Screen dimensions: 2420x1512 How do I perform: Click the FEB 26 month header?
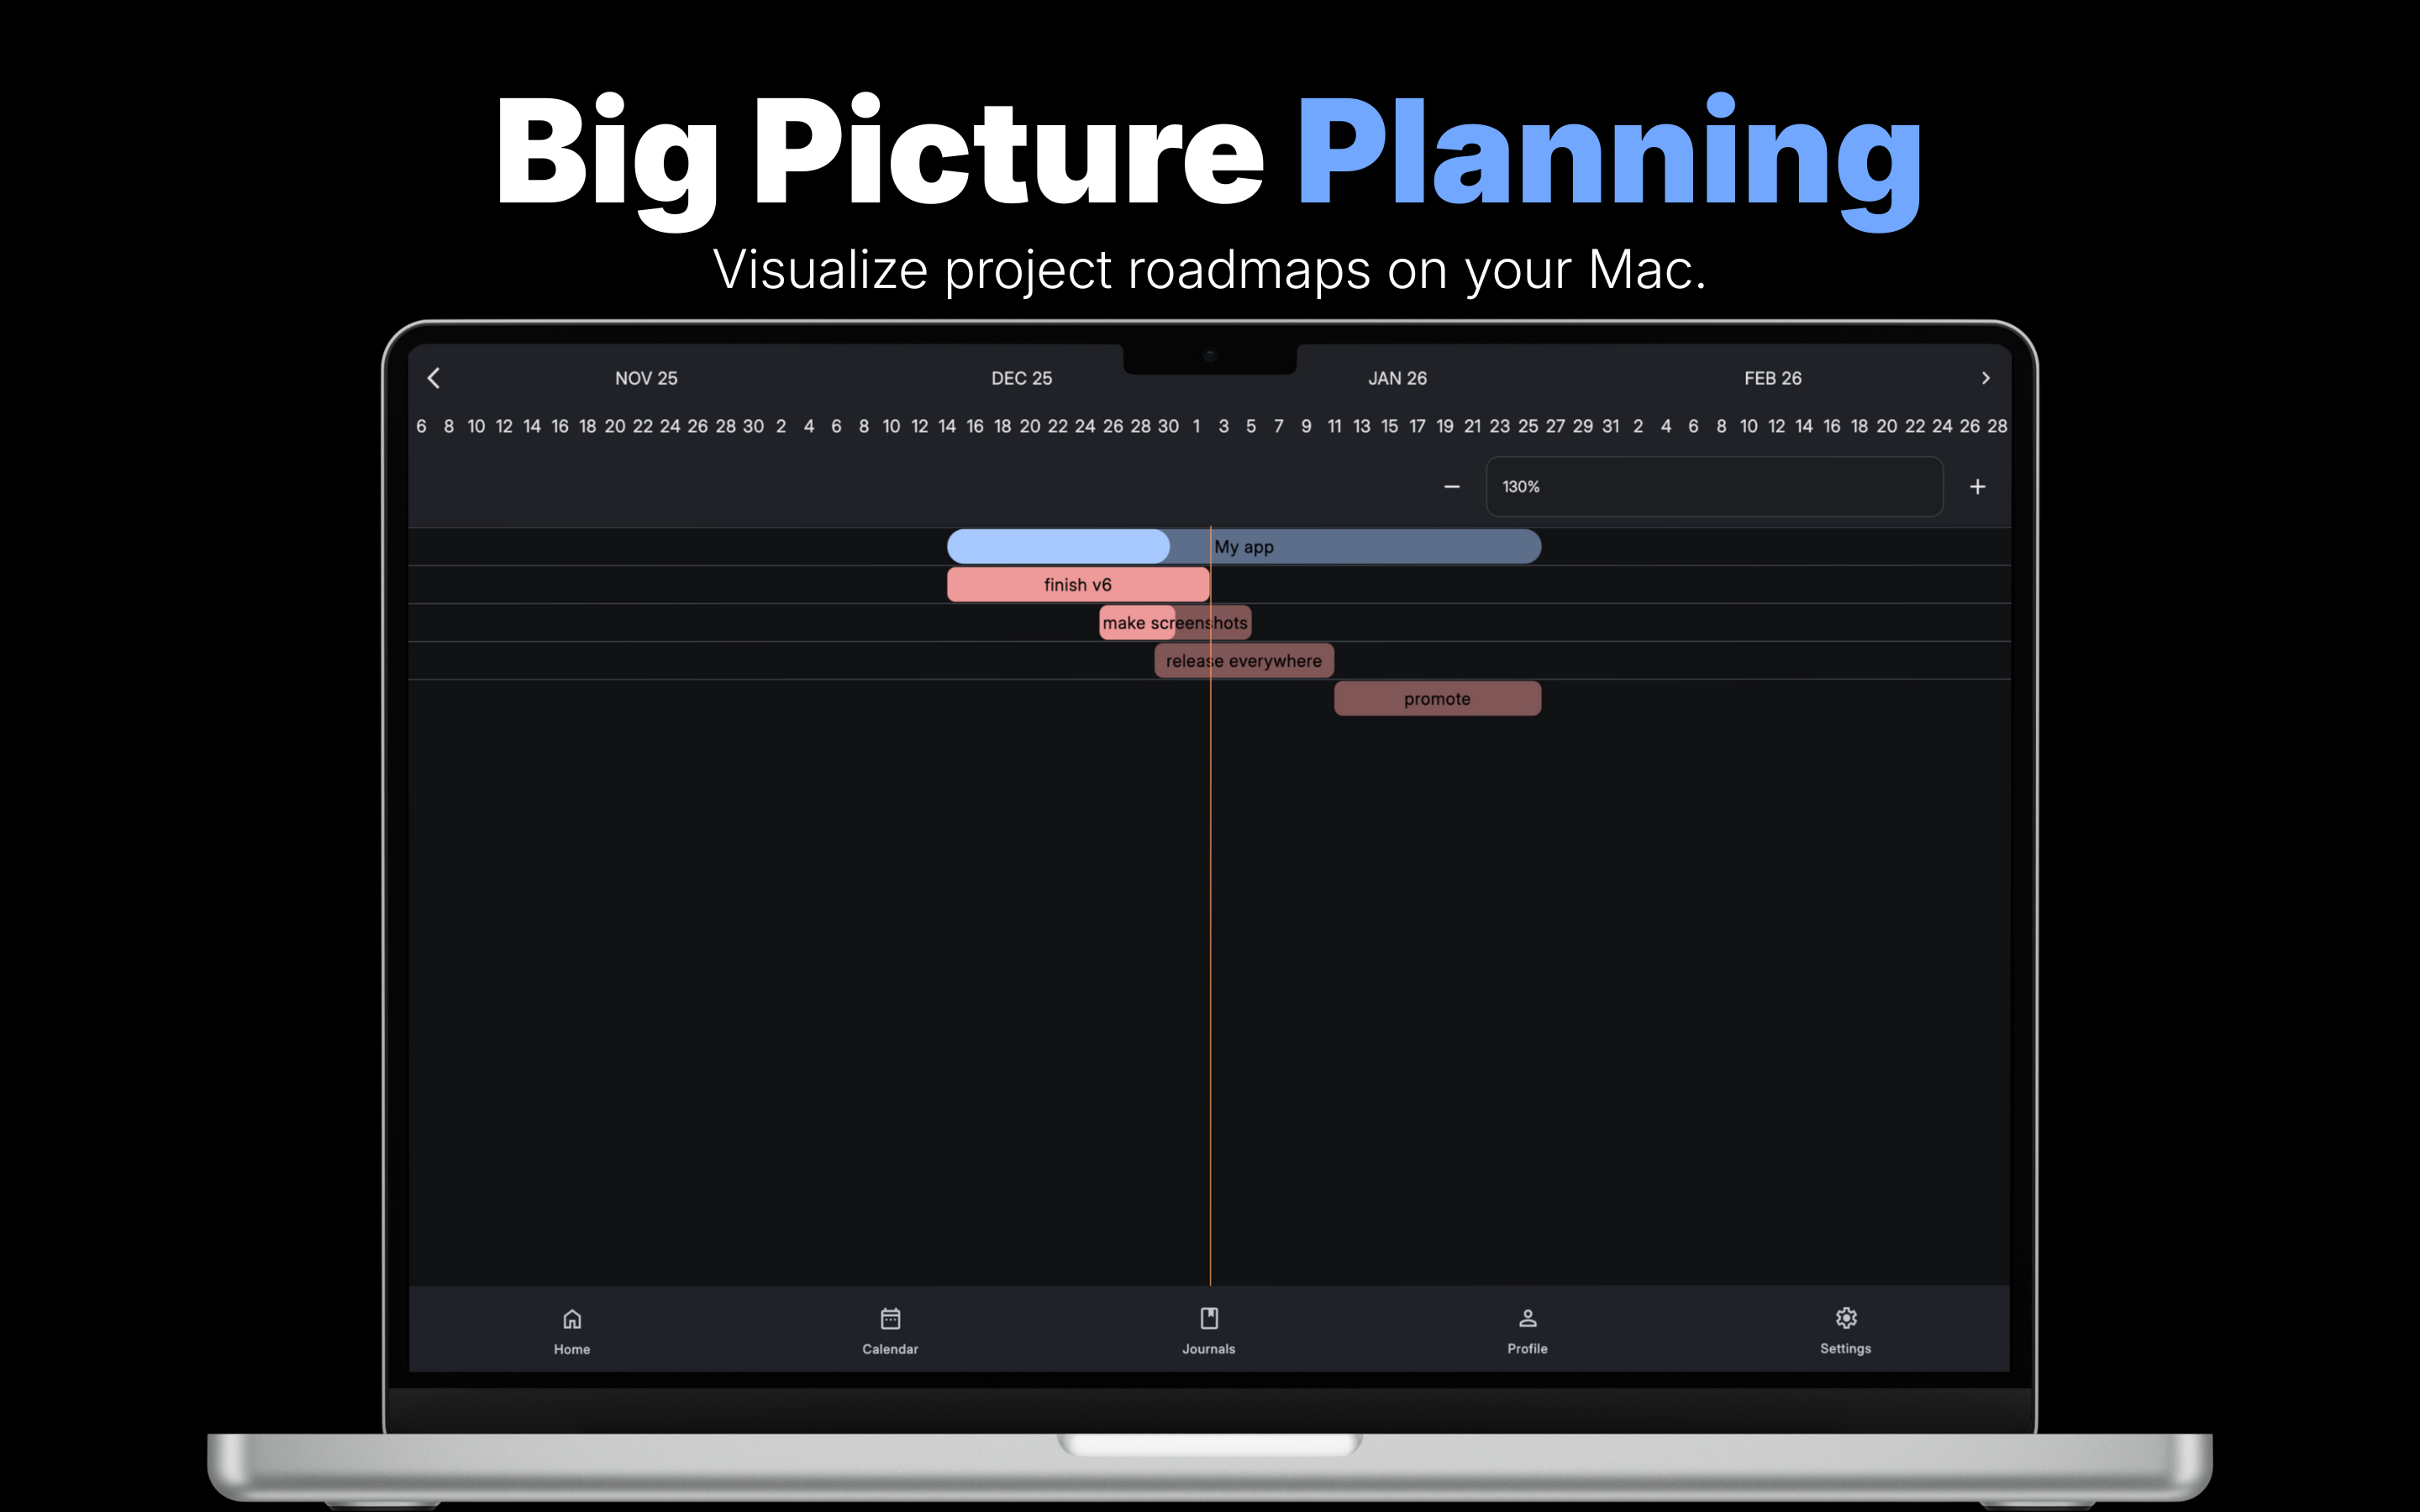(1772, 378)
